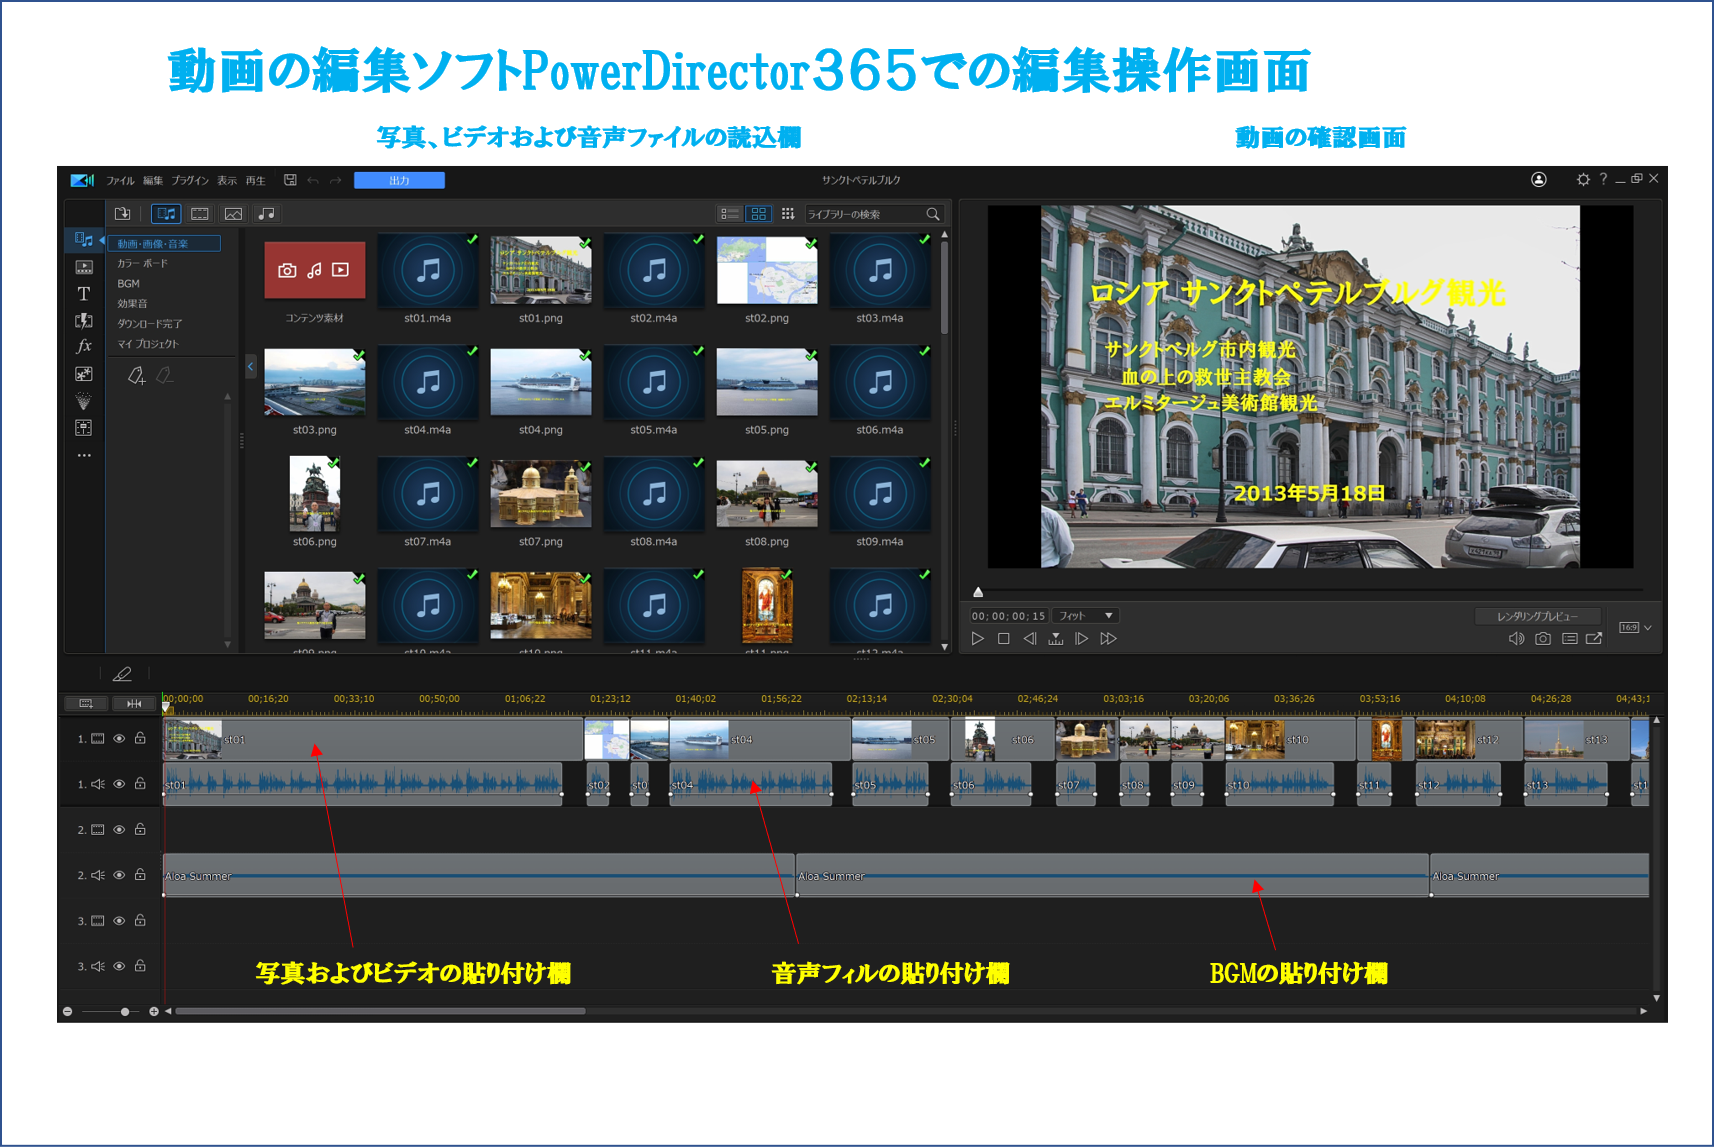Click the import media icon

(x=123, y=214)
